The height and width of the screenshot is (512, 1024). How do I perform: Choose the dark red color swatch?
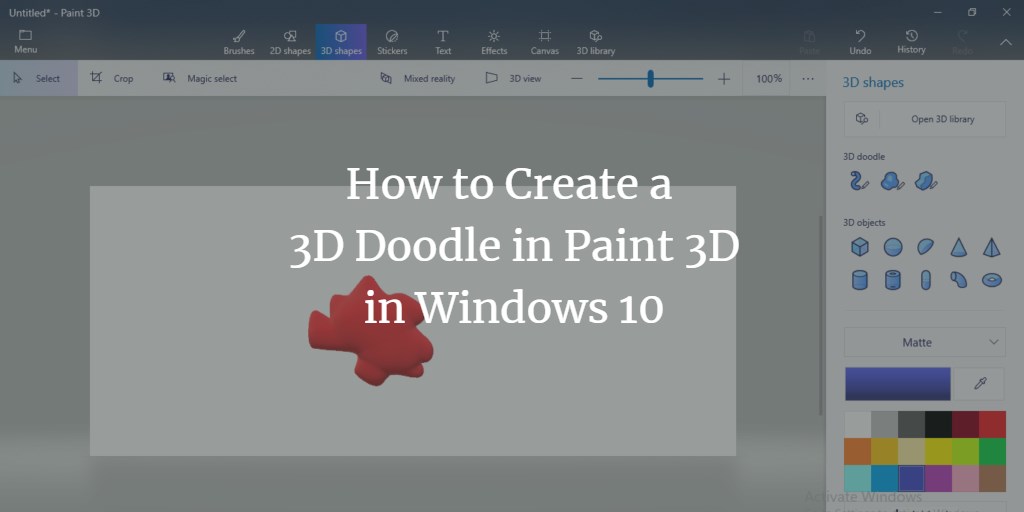tap(965, 424)
